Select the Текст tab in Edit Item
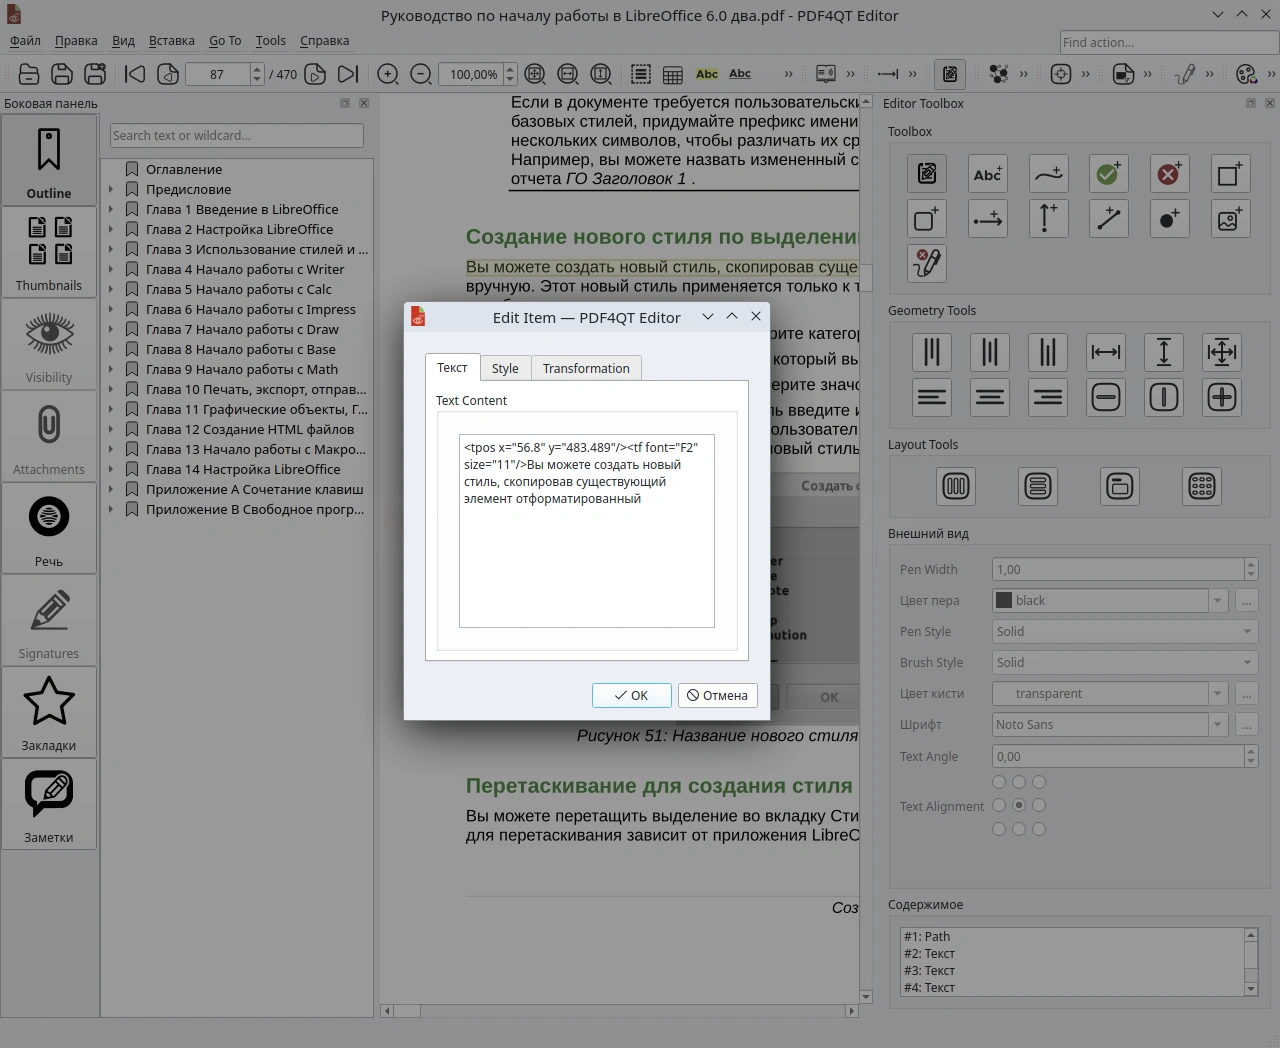The image size is (1280, 1048). click(x=452, y=367)
